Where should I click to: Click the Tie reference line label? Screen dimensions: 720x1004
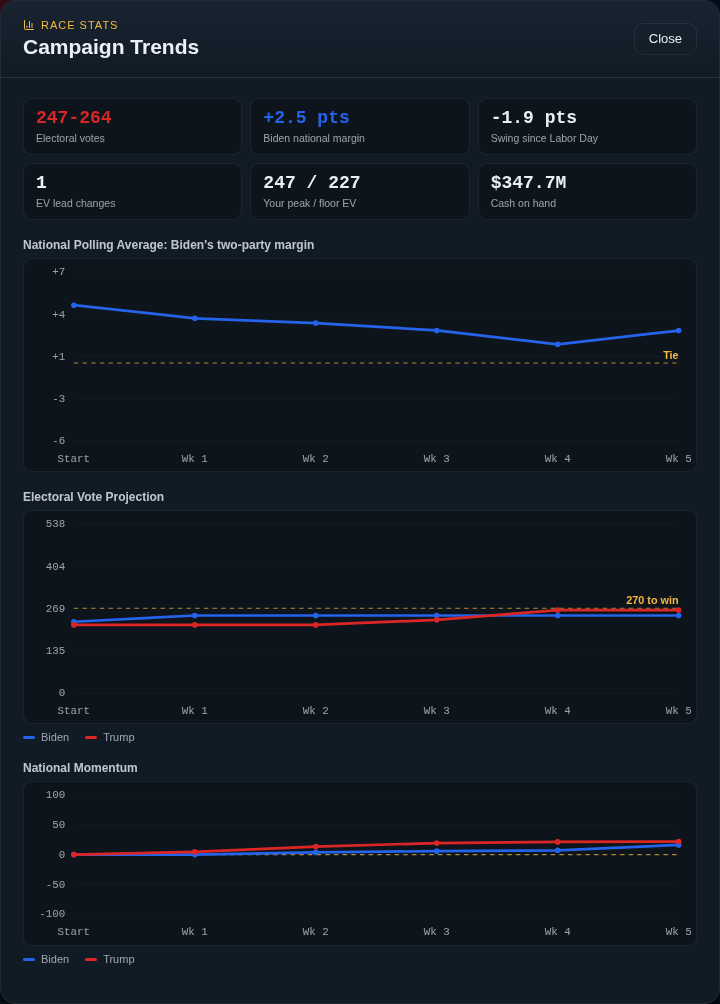point(671,355)
